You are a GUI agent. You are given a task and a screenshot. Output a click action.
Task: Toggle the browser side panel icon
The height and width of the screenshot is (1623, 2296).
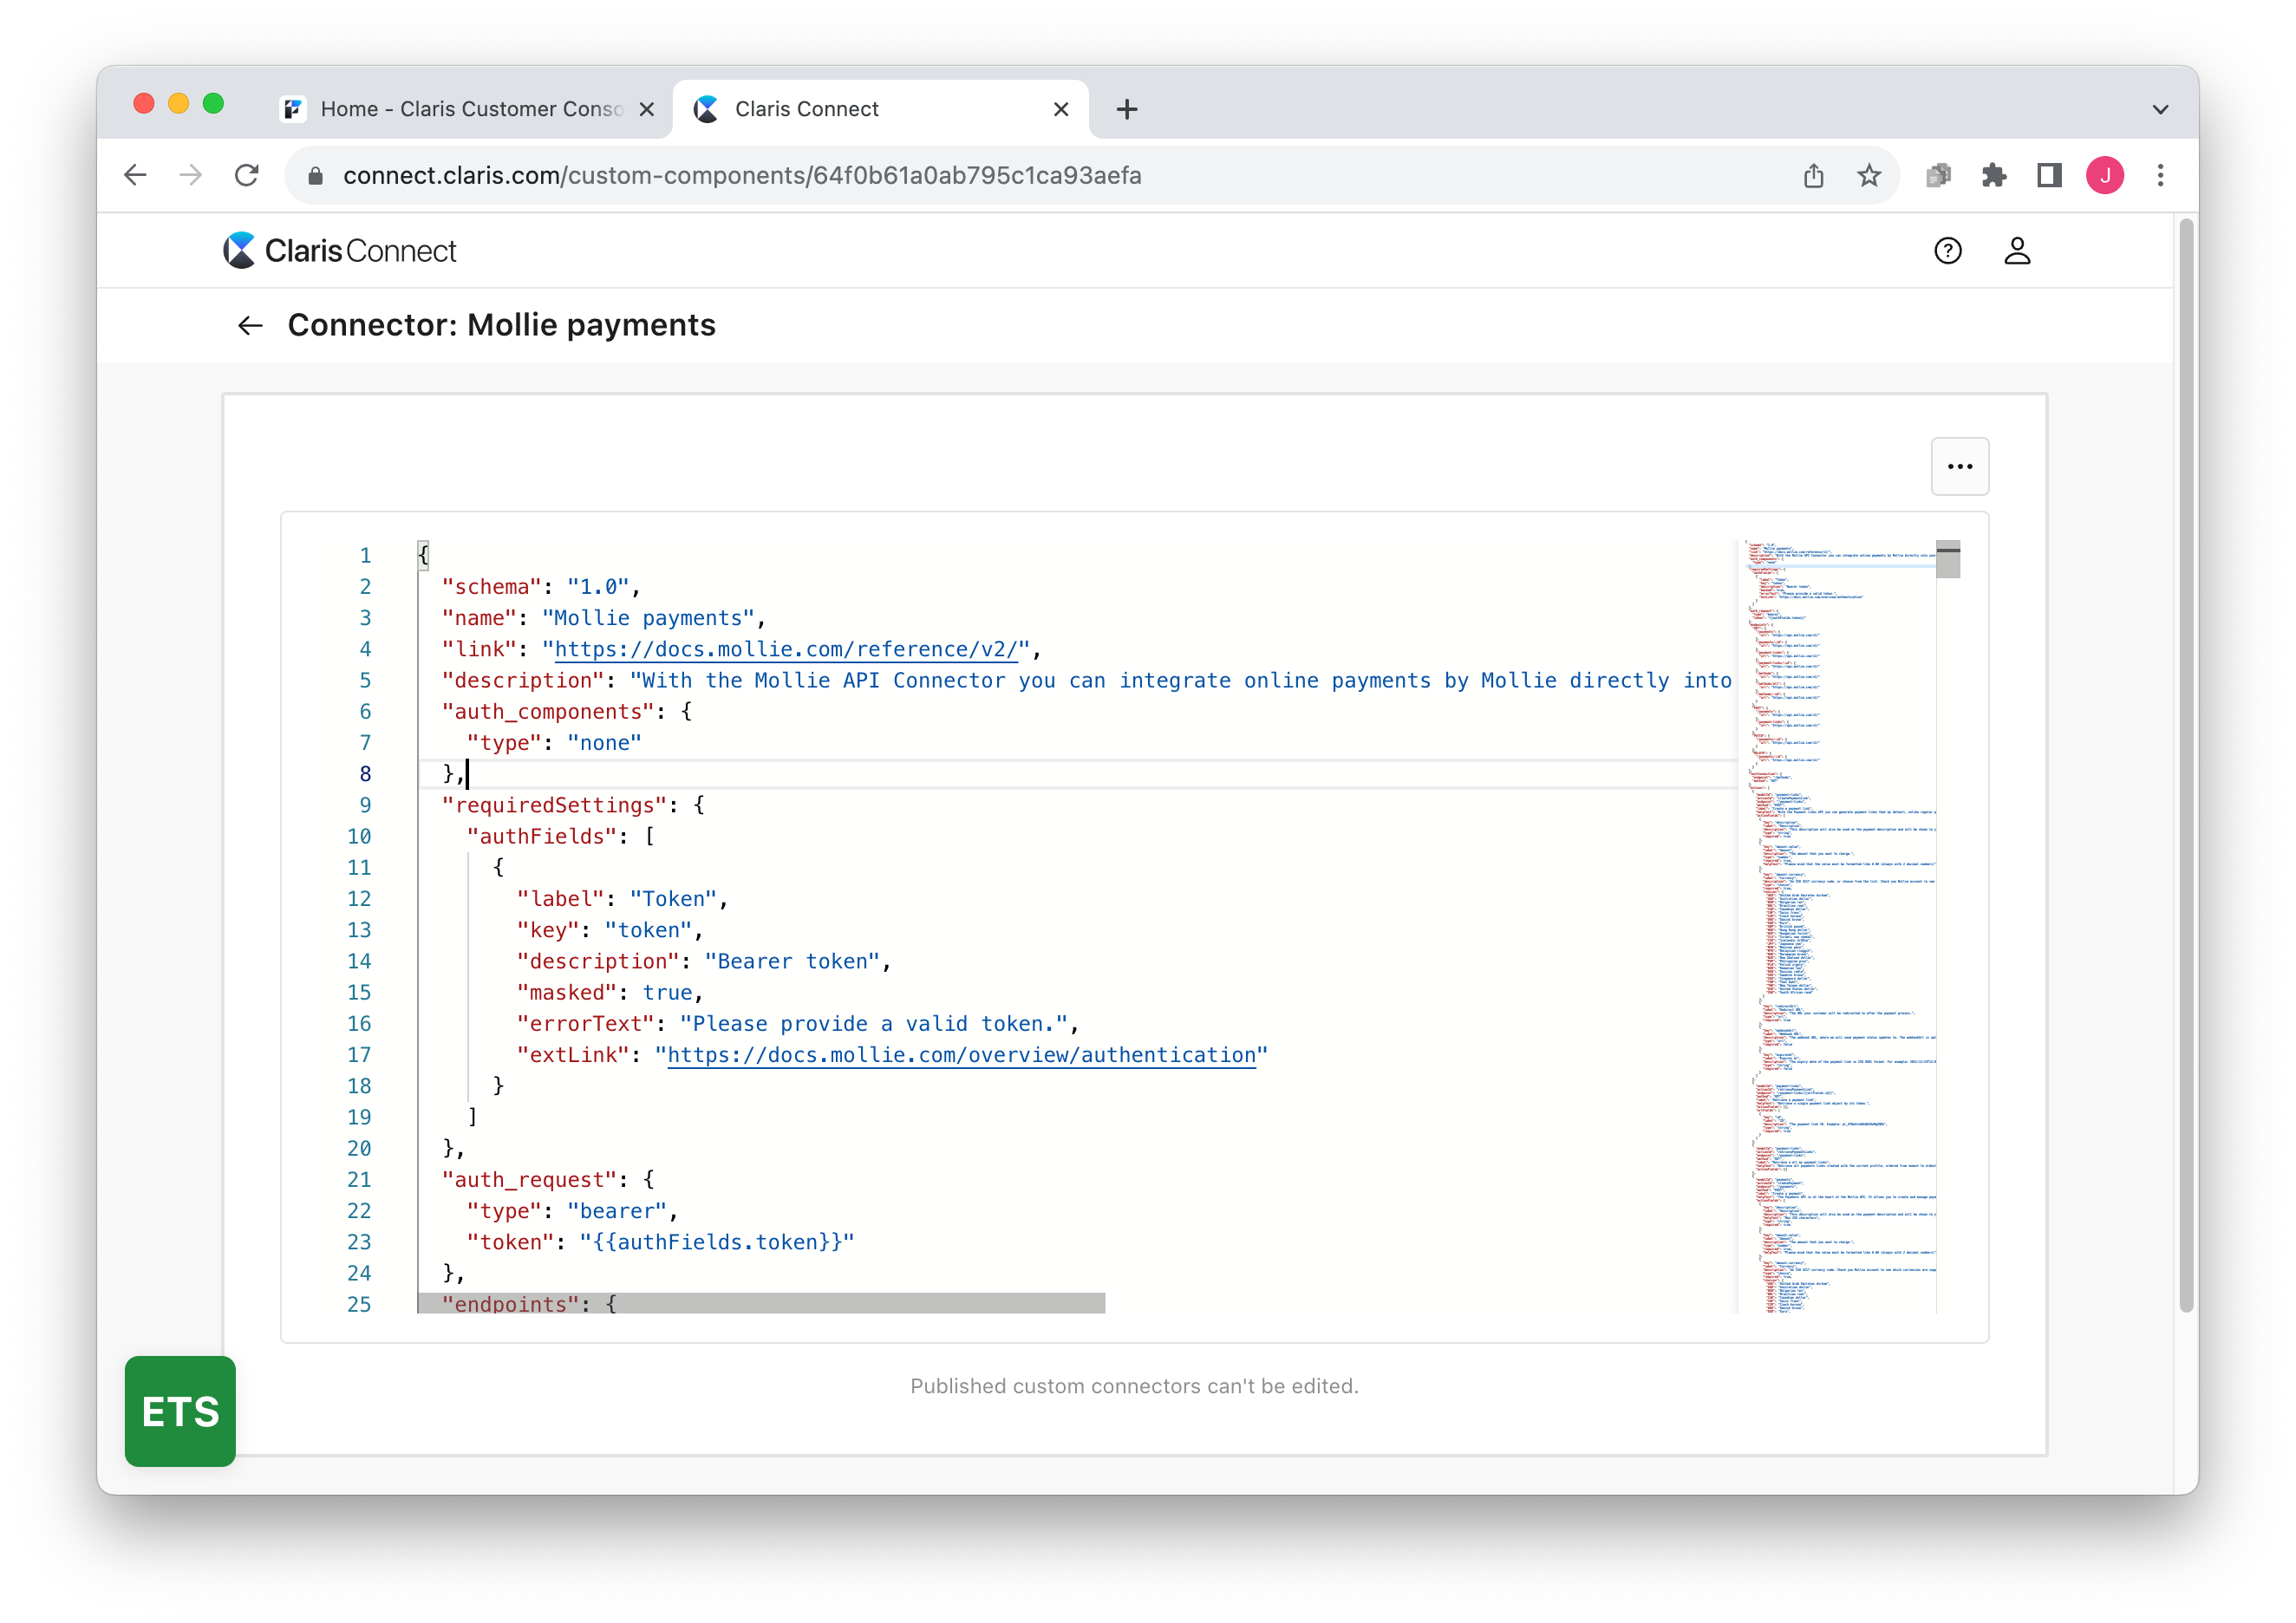(x=2049, y=176)
